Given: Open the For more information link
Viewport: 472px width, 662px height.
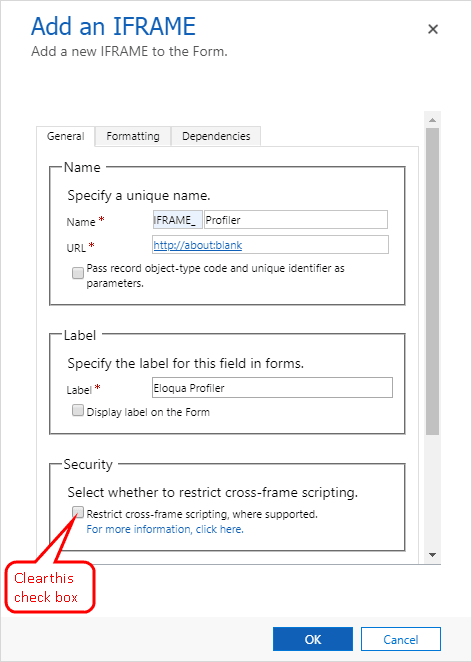Looking at the screenshot, I should point(165,529).
